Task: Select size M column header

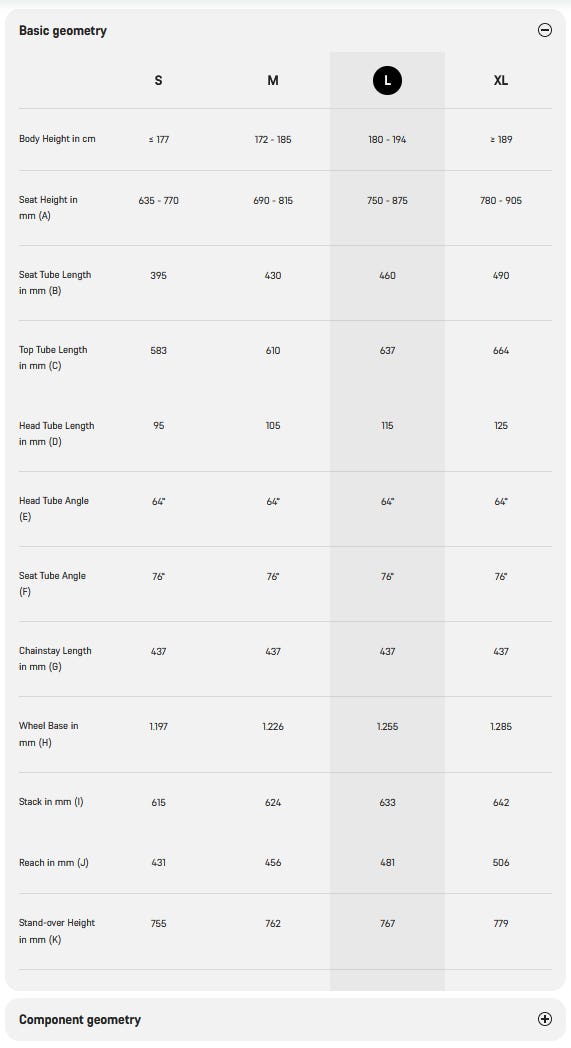Action: point(273,80)
